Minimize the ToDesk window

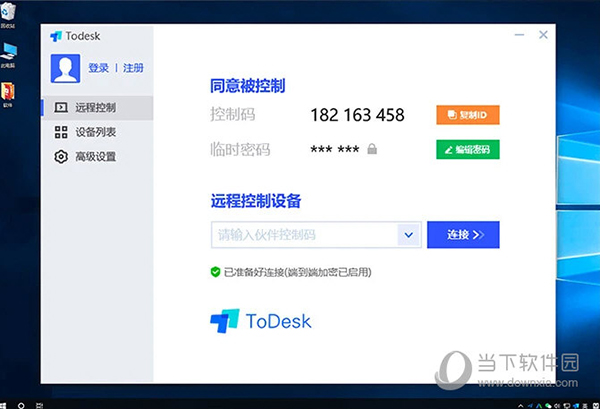coord(519,35)
